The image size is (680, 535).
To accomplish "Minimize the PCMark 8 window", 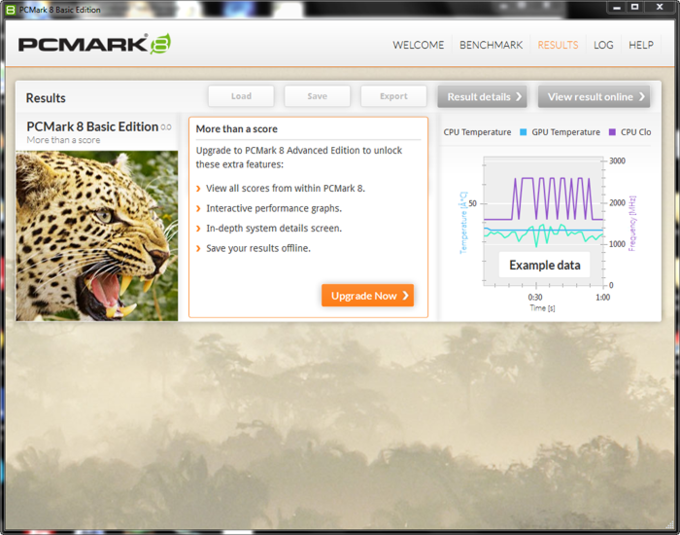I will coord(617,7).
